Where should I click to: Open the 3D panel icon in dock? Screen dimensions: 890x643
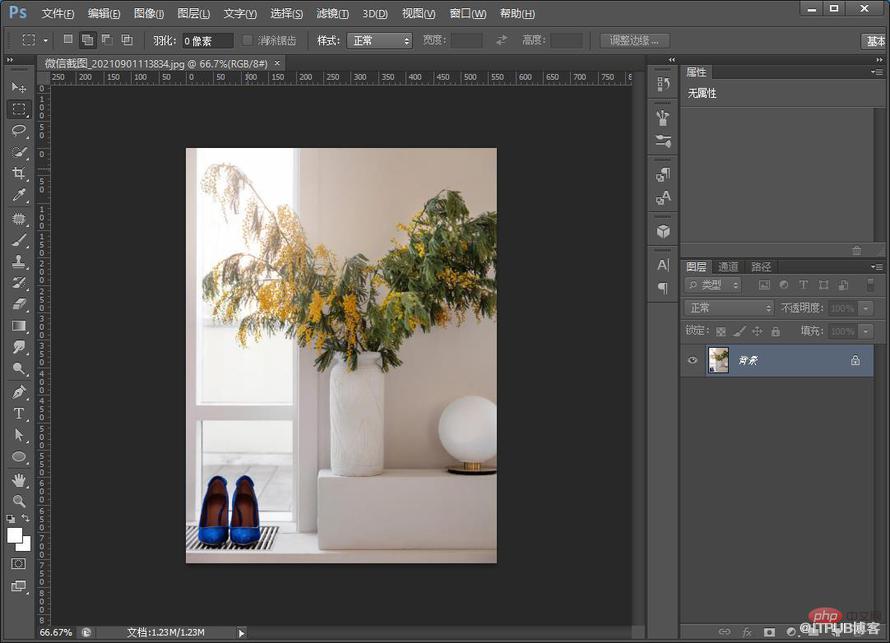662,232
